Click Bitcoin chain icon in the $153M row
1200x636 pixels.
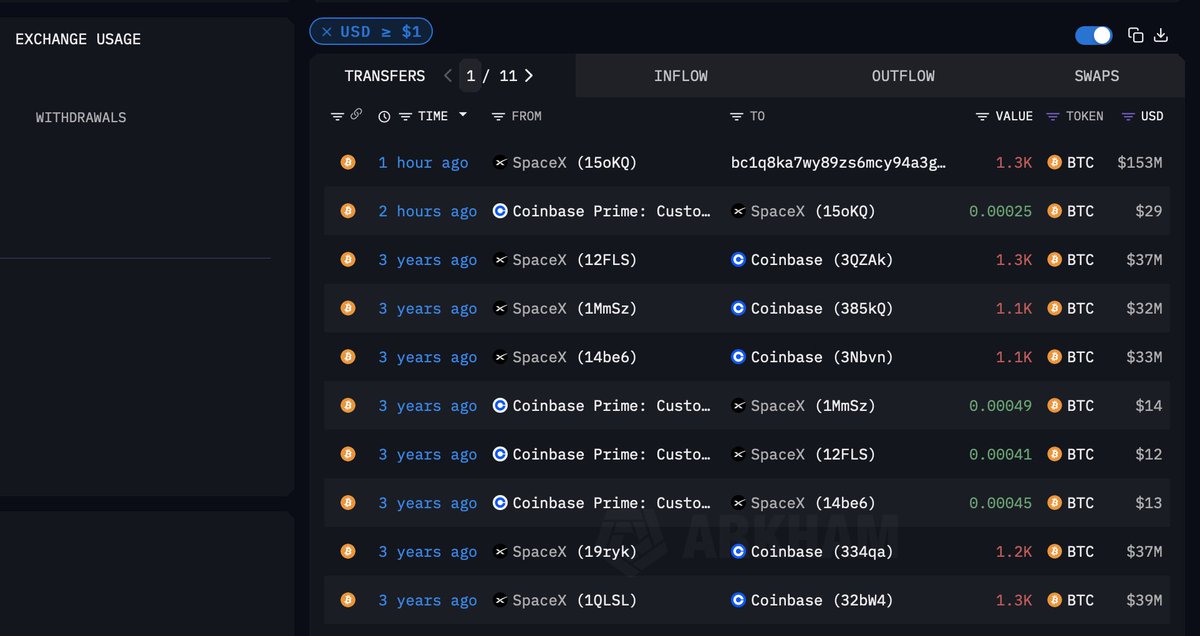(x=348, y=162)
